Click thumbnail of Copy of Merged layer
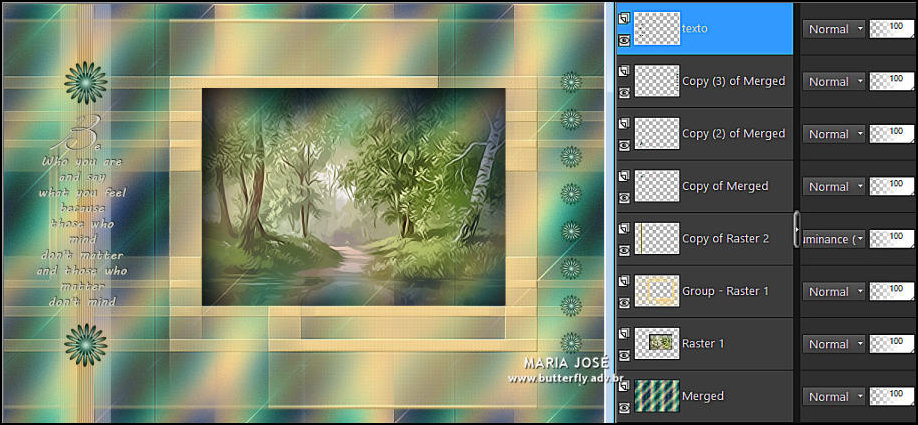This screenshot has height=425, width=918. coord(657,186)
